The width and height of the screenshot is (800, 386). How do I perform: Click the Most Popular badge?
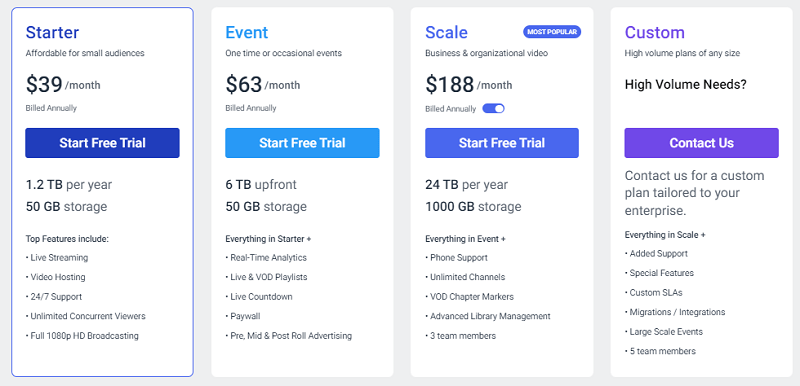[552, 32]
